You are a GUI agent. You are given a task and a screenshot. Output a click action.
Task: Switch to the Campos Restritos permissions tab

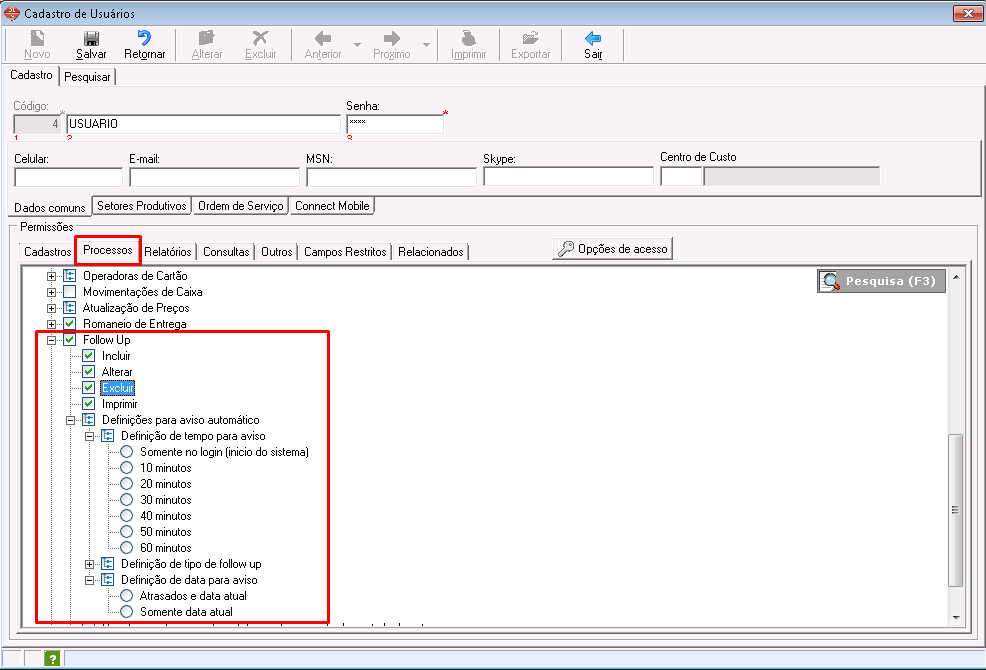tap(345, 252)
